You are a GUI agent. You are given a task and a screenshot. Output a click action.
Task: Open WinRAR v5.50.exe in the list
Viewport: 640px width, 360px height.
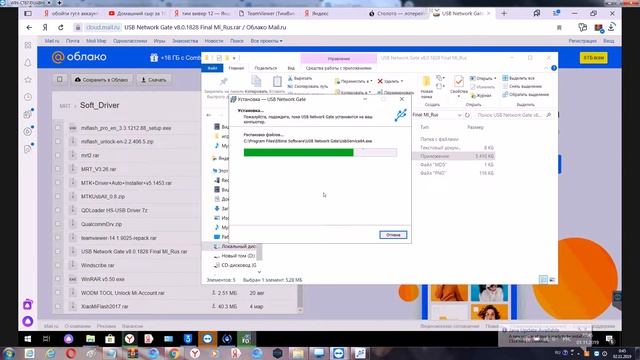click(102, 279)
